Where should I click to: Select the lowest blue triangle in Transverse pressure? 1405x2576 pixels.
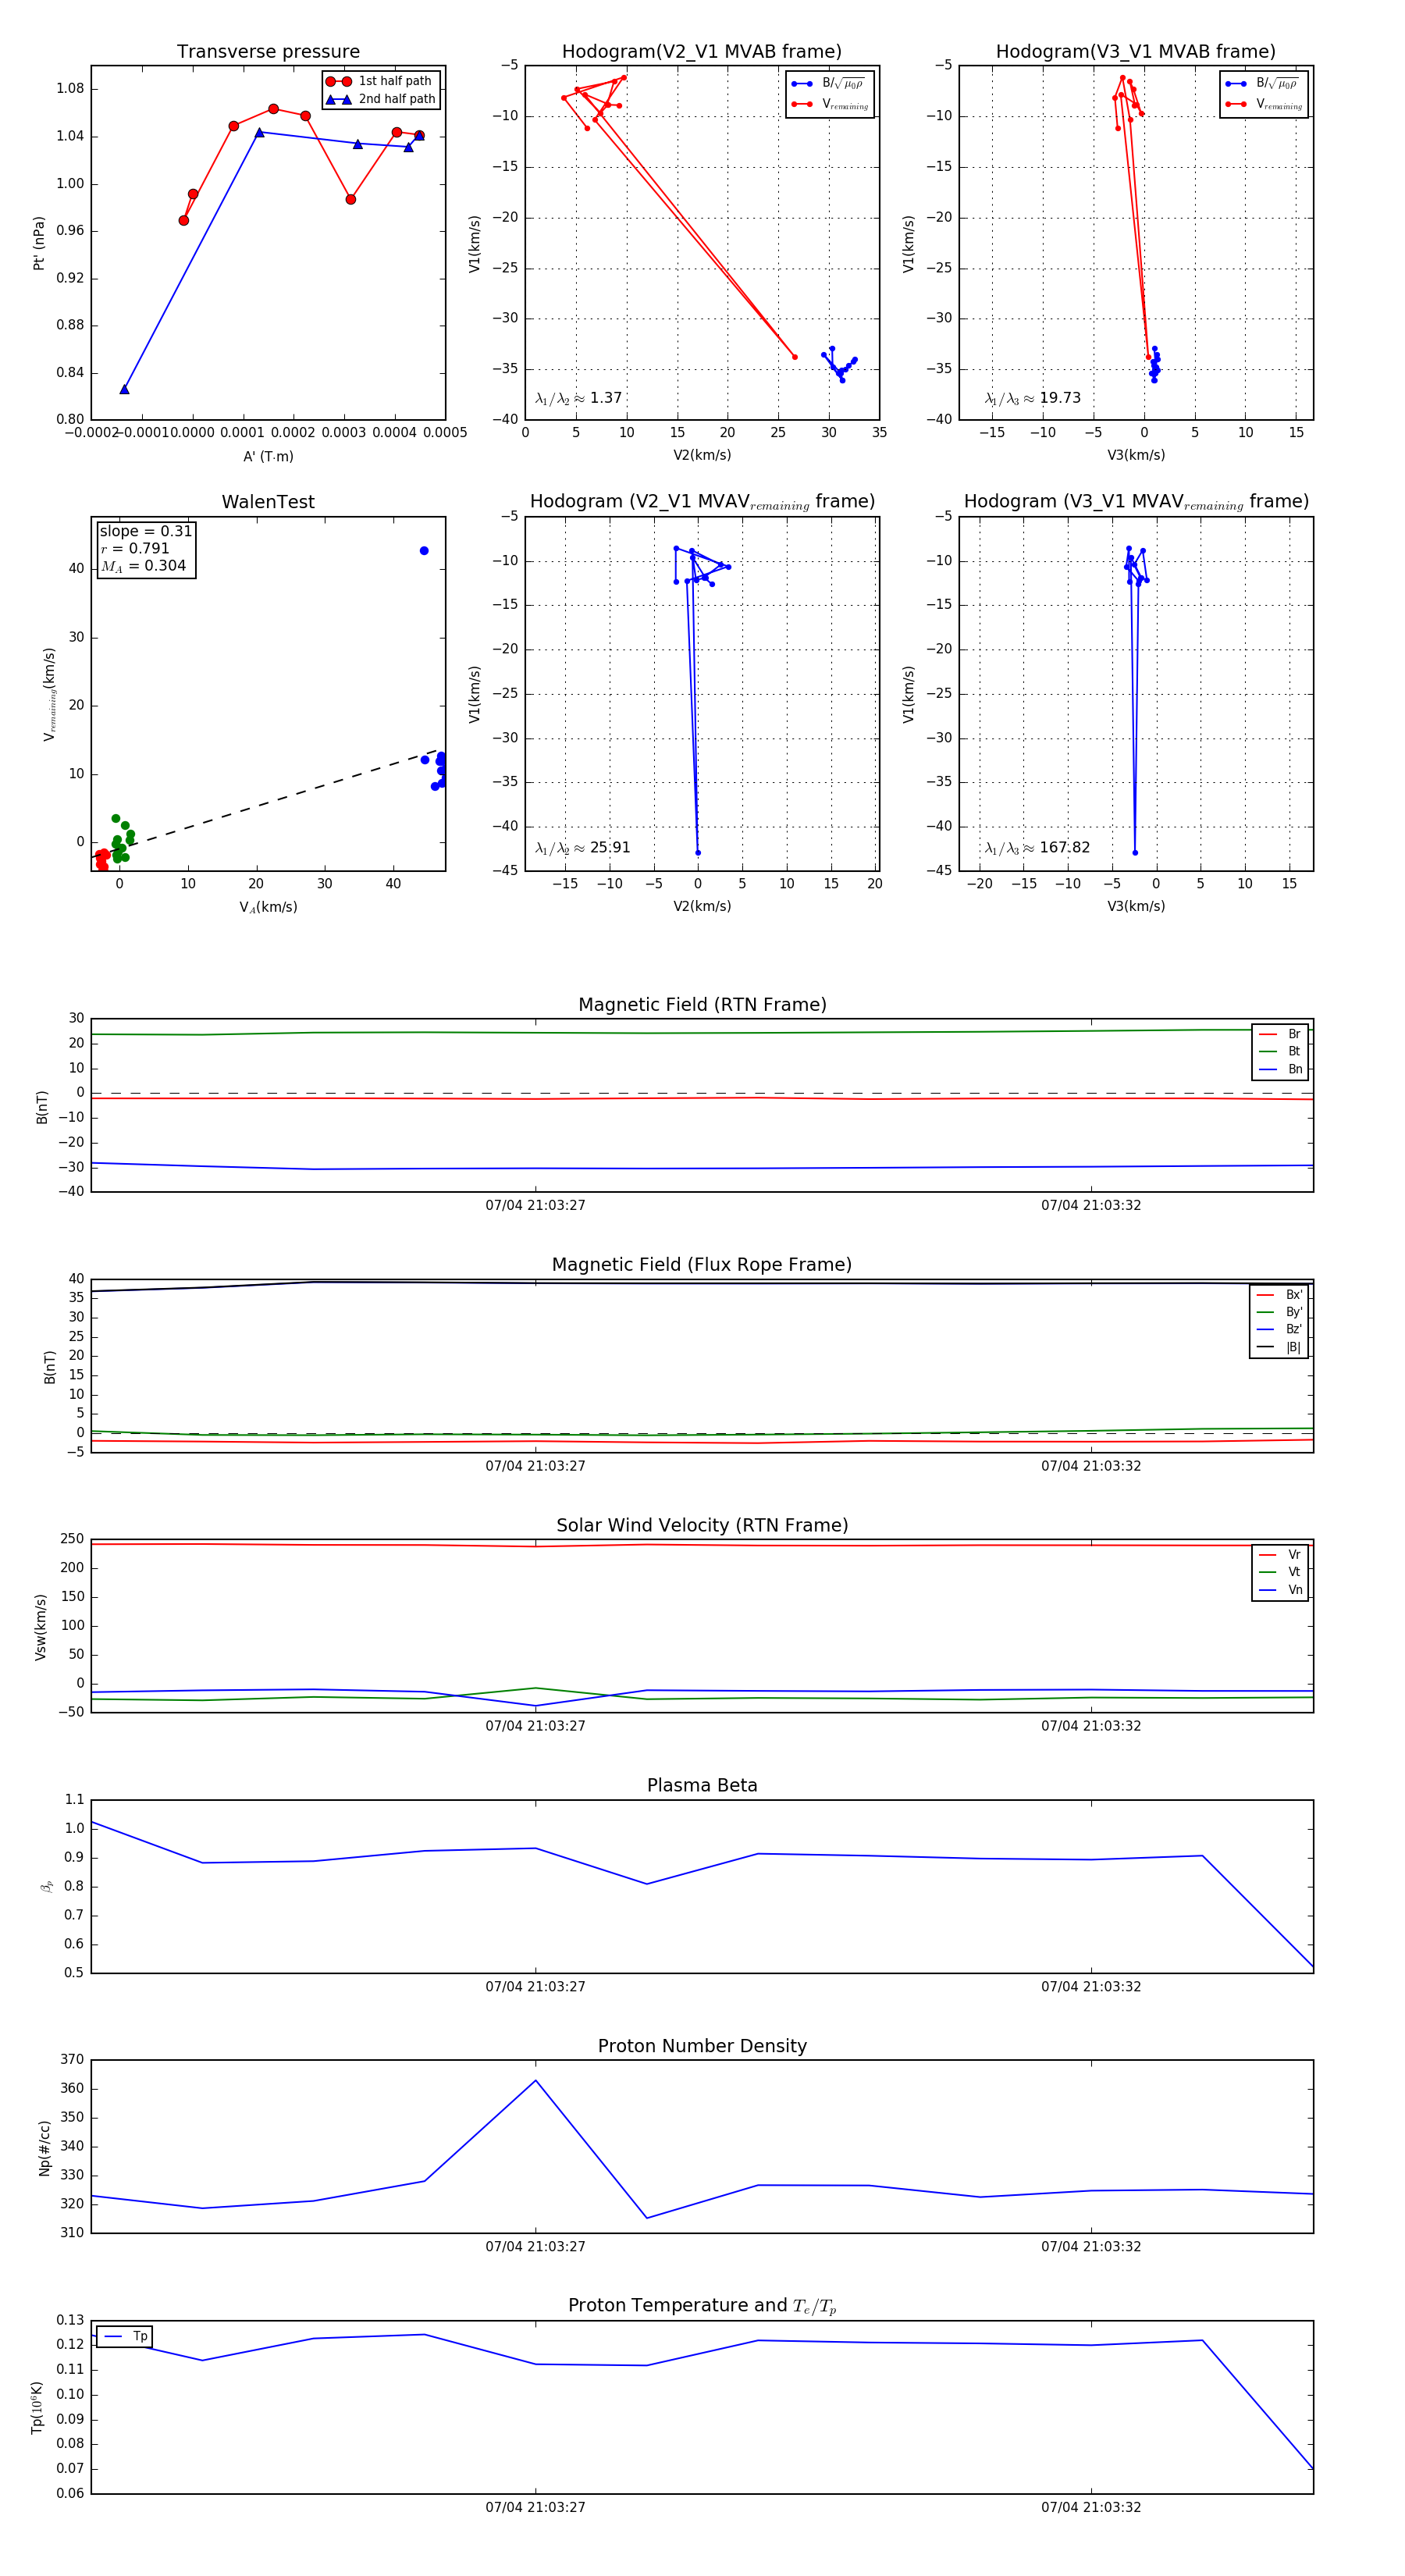coord(124,389)
